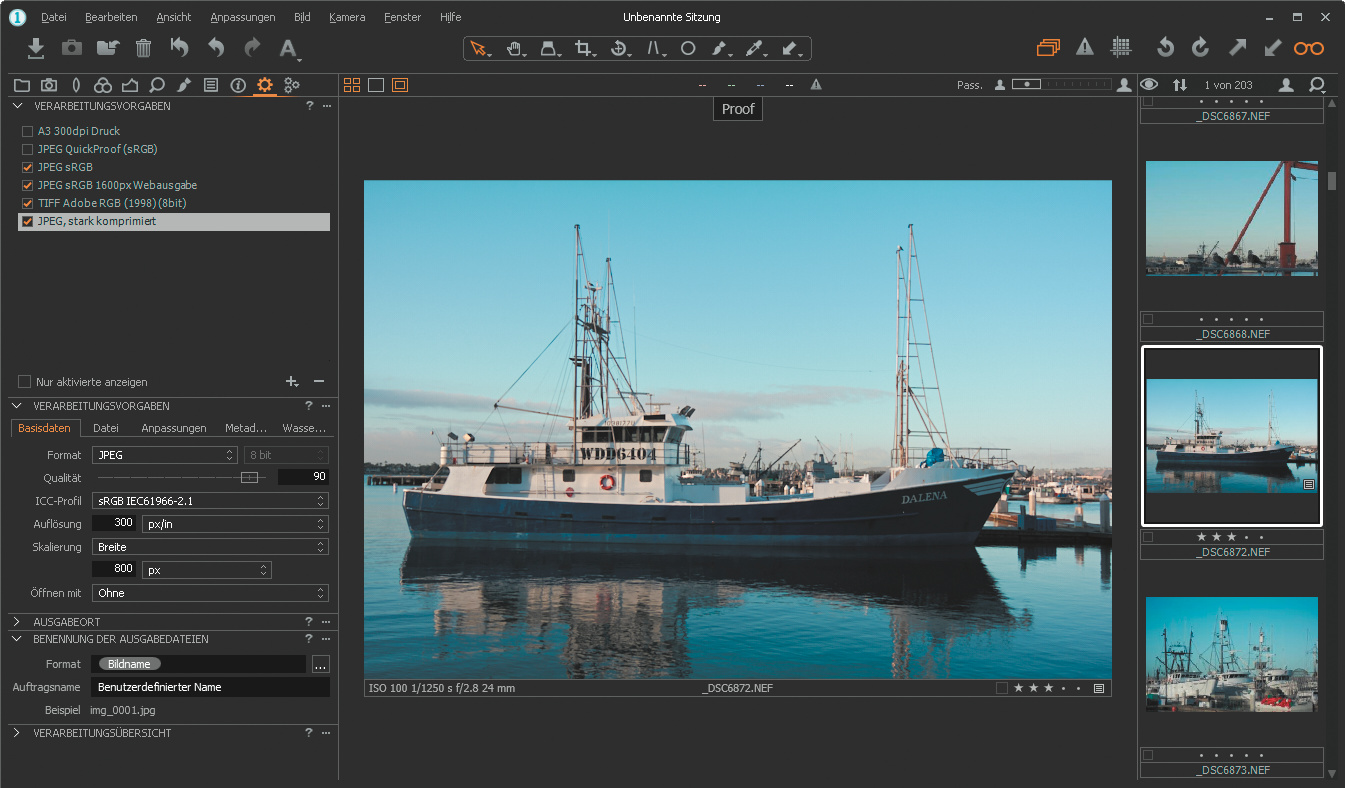Viewport: 1345px width, 788px height.
Task: Select the _DSC6873.NEF thumbnail
Action: pos(1231,654)
